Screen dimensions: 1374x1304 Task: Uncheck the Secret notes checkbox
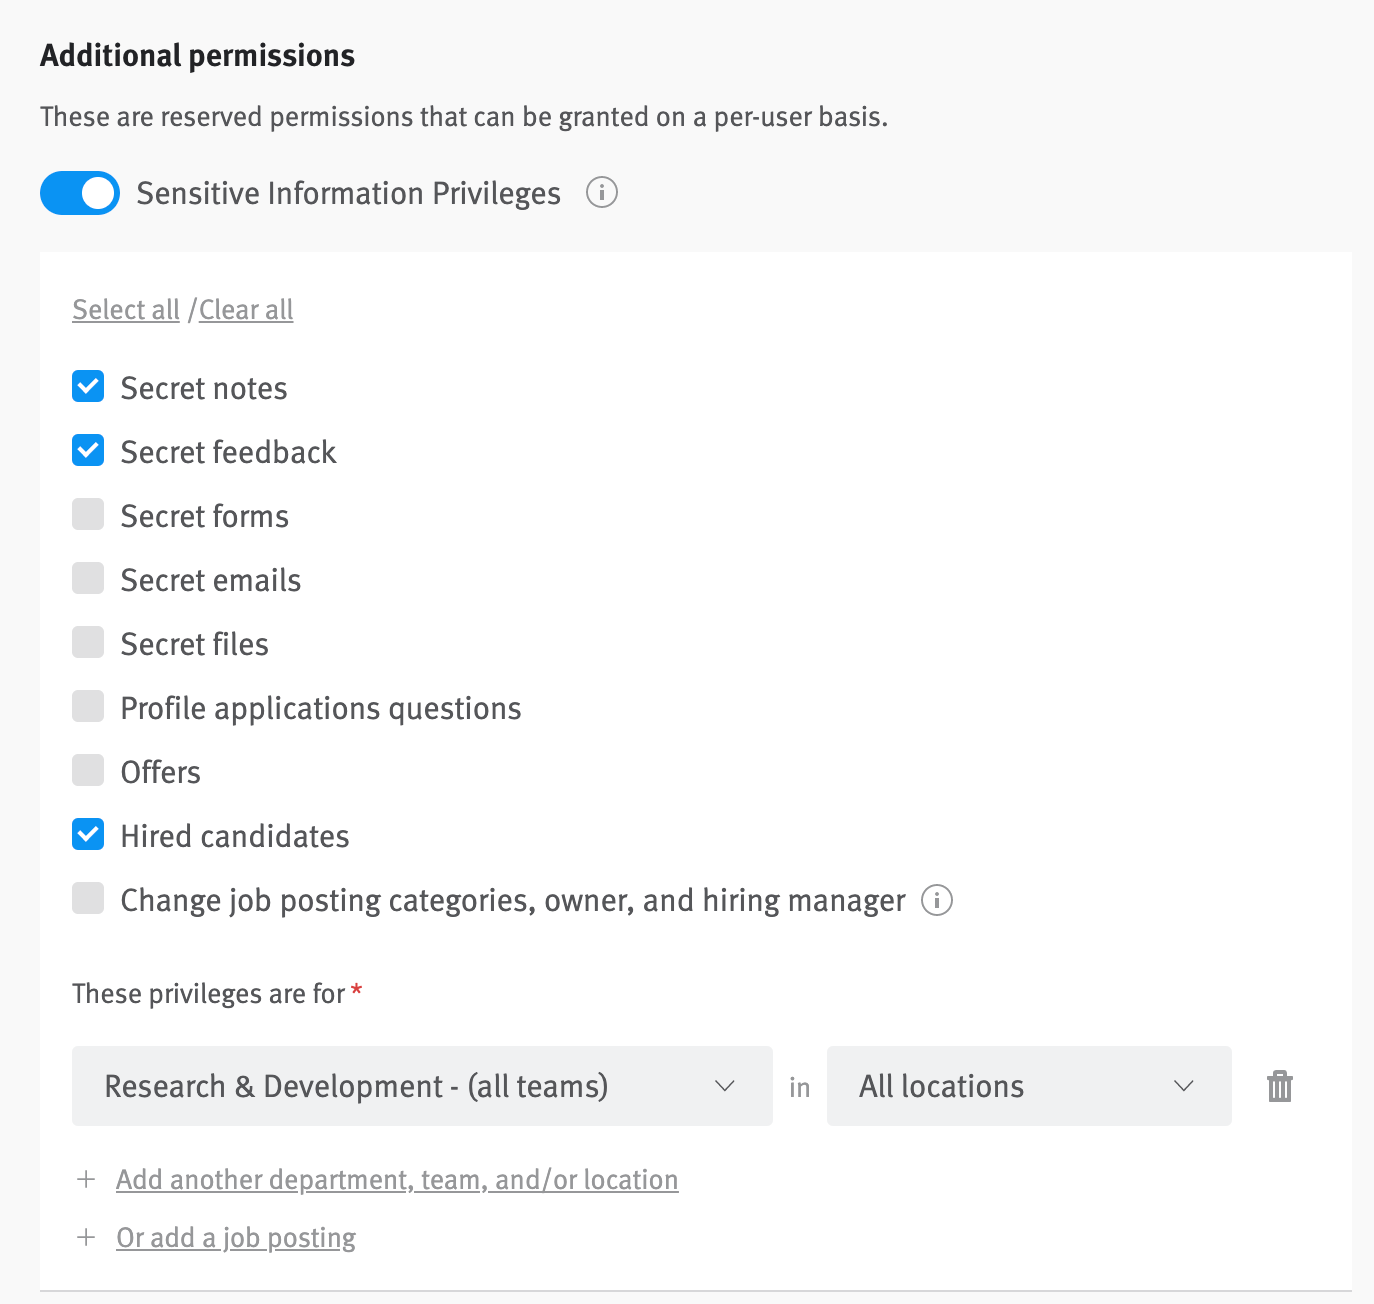click(x=88, y=387)
